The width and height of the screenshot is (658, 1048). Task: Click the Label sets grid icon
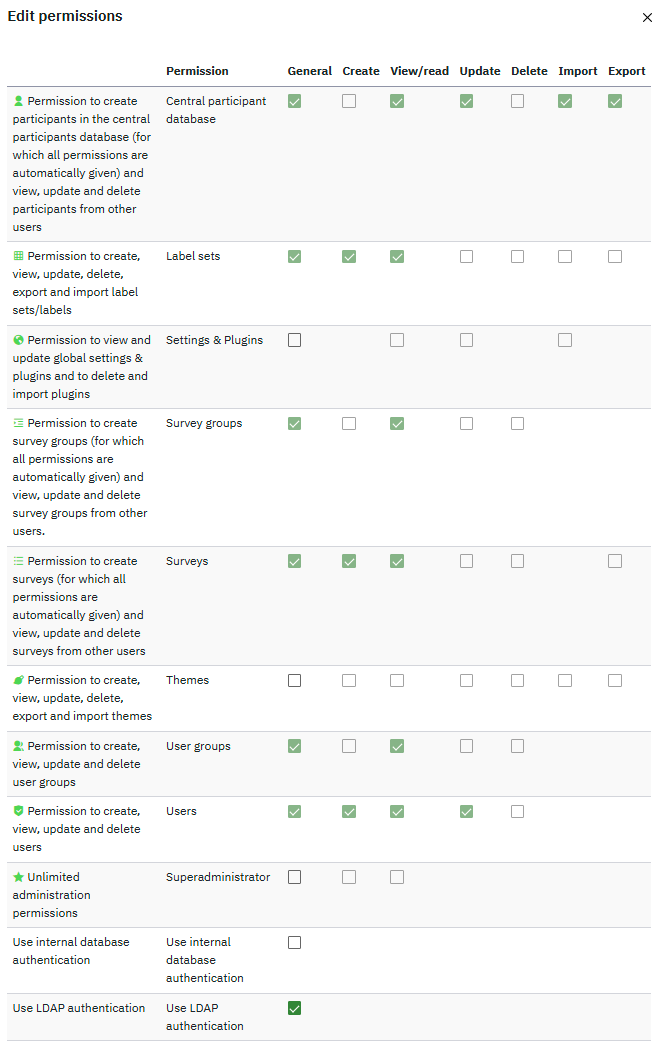click(x=18, y=256)
